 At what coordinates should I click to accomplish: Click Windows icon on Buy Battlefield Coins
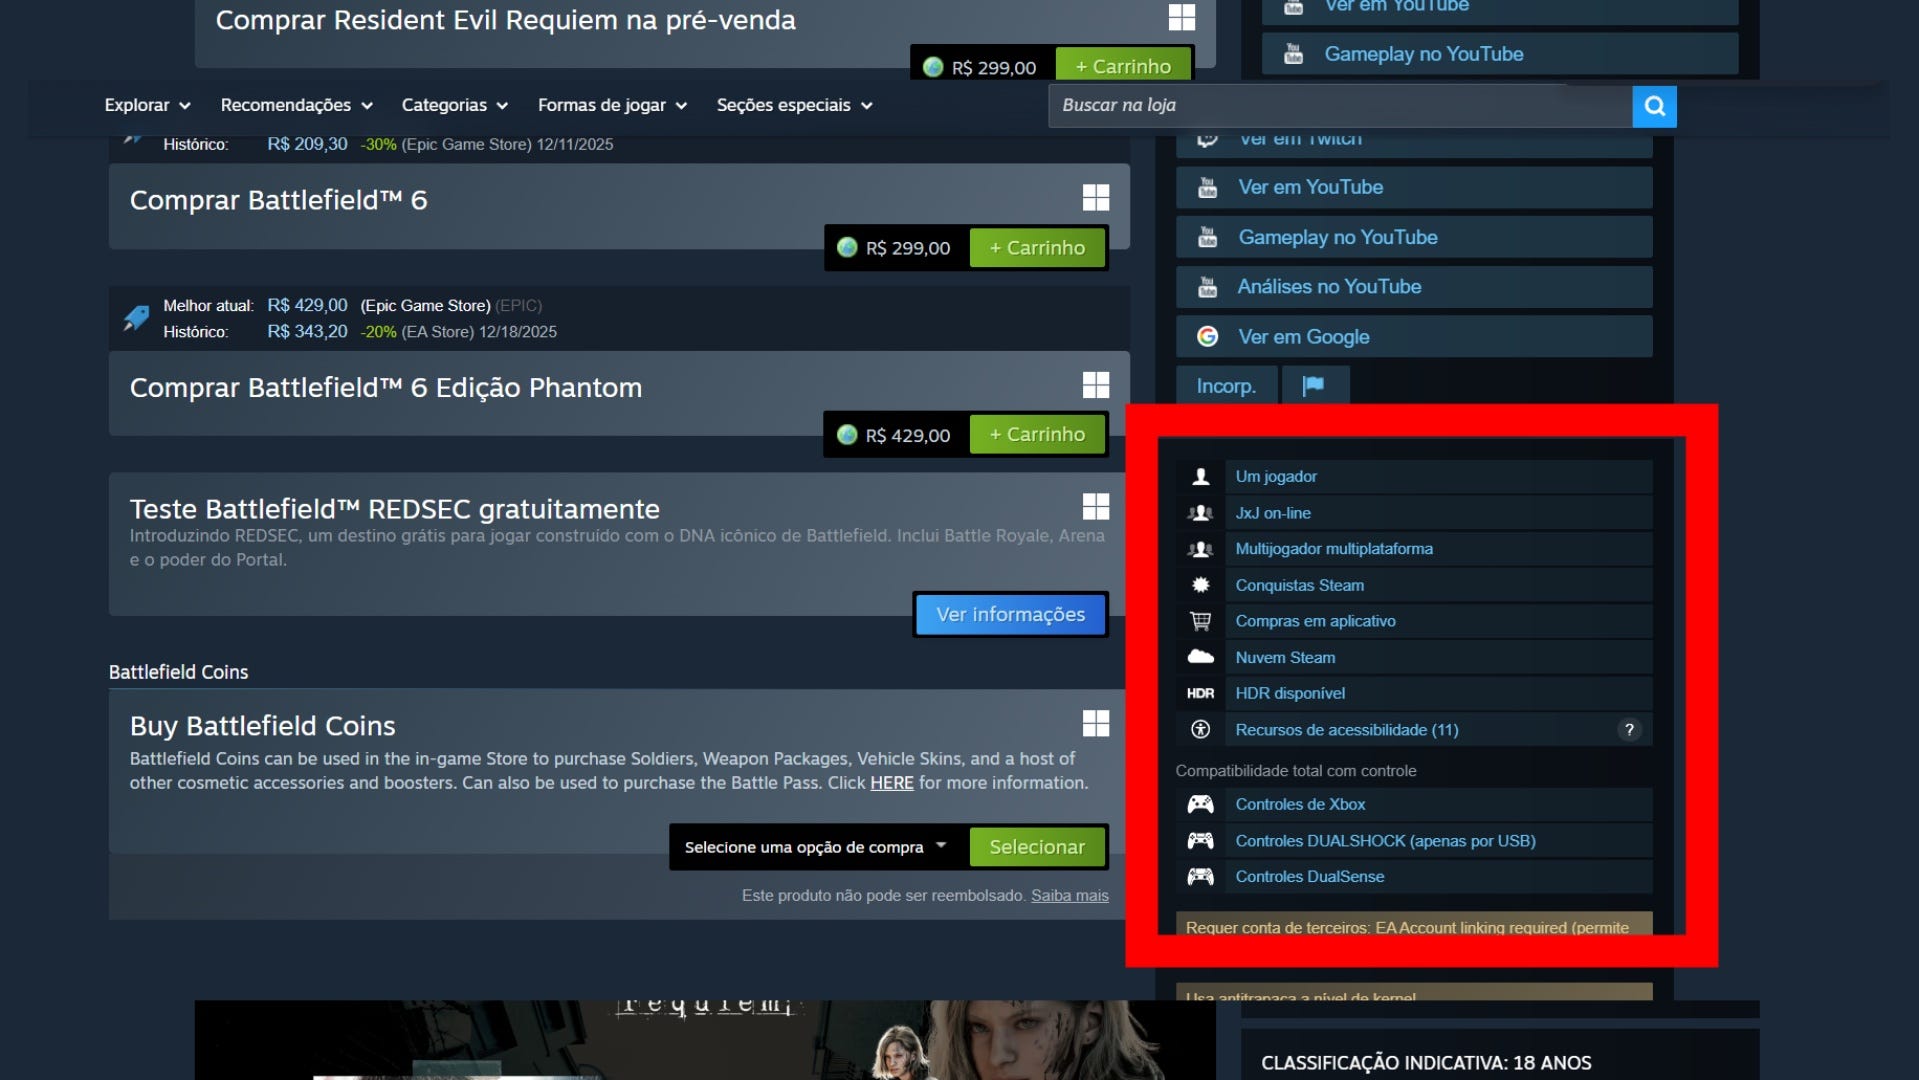[x=1096, y=724]
